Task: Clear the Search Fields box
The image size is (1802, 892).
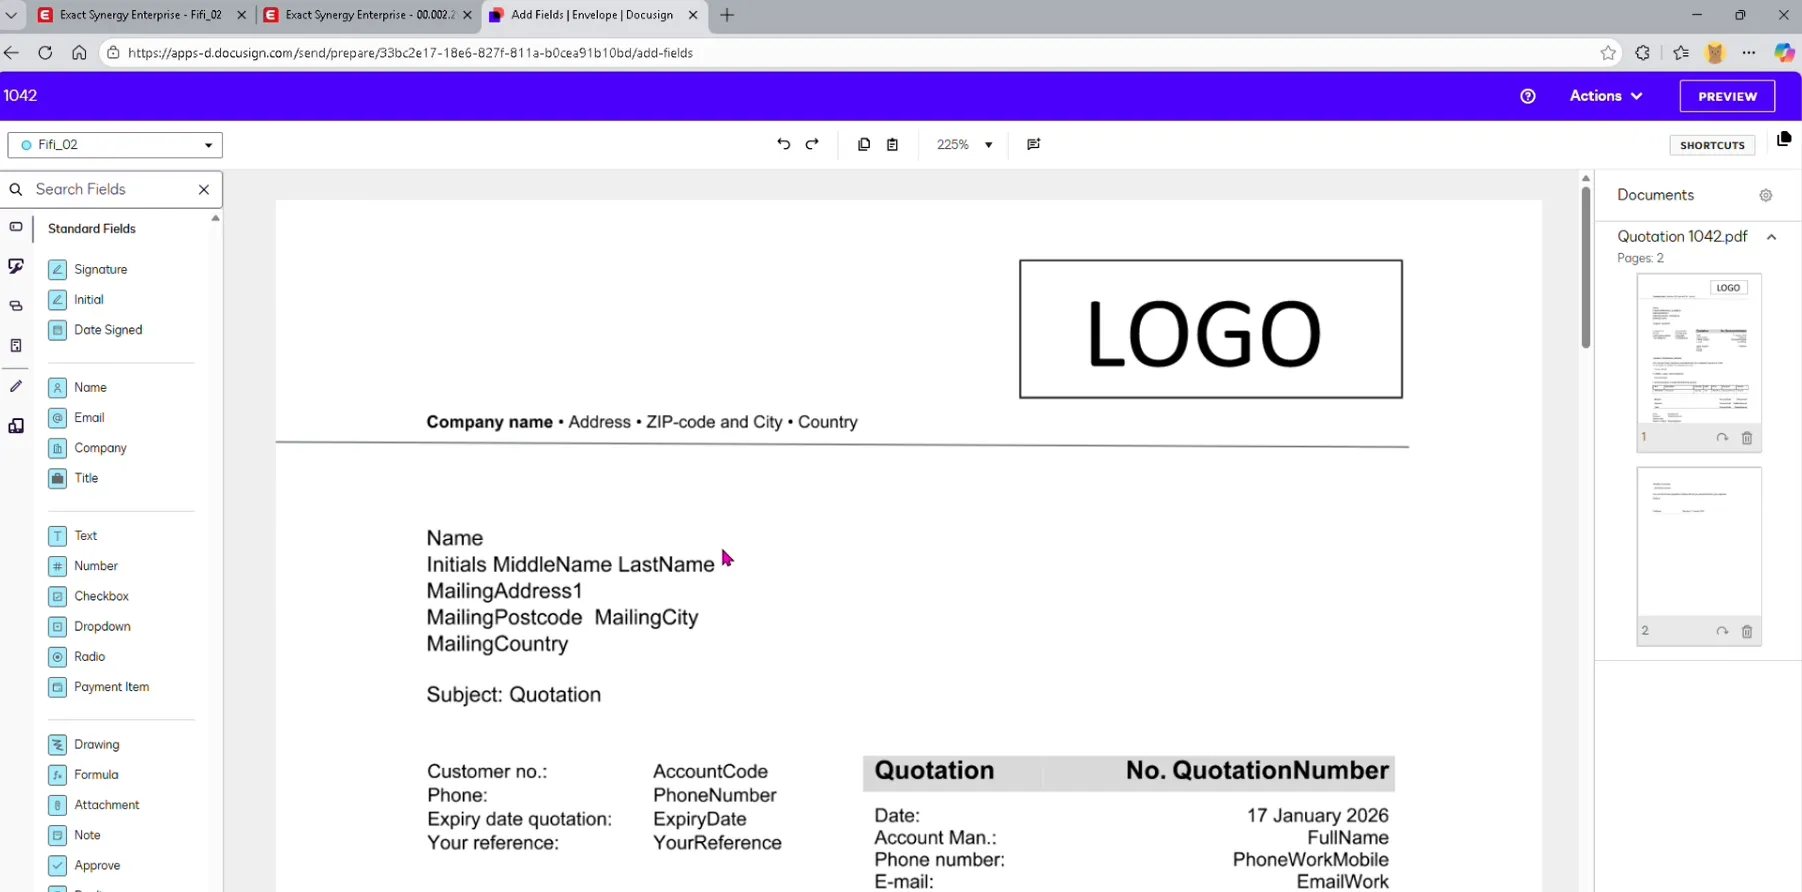Action: pos(204,189)
